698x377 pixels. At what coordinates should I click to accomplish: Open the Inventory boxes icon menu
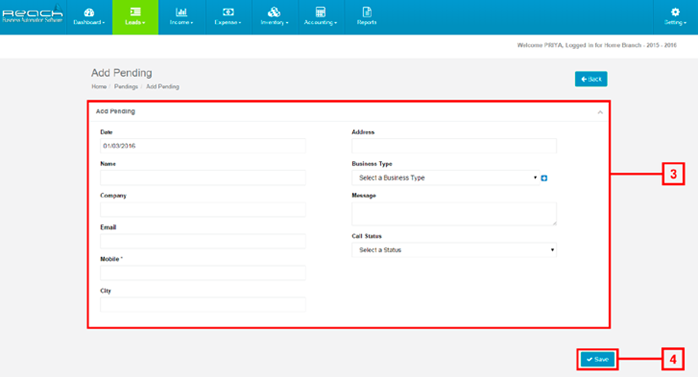pos(274,12)
